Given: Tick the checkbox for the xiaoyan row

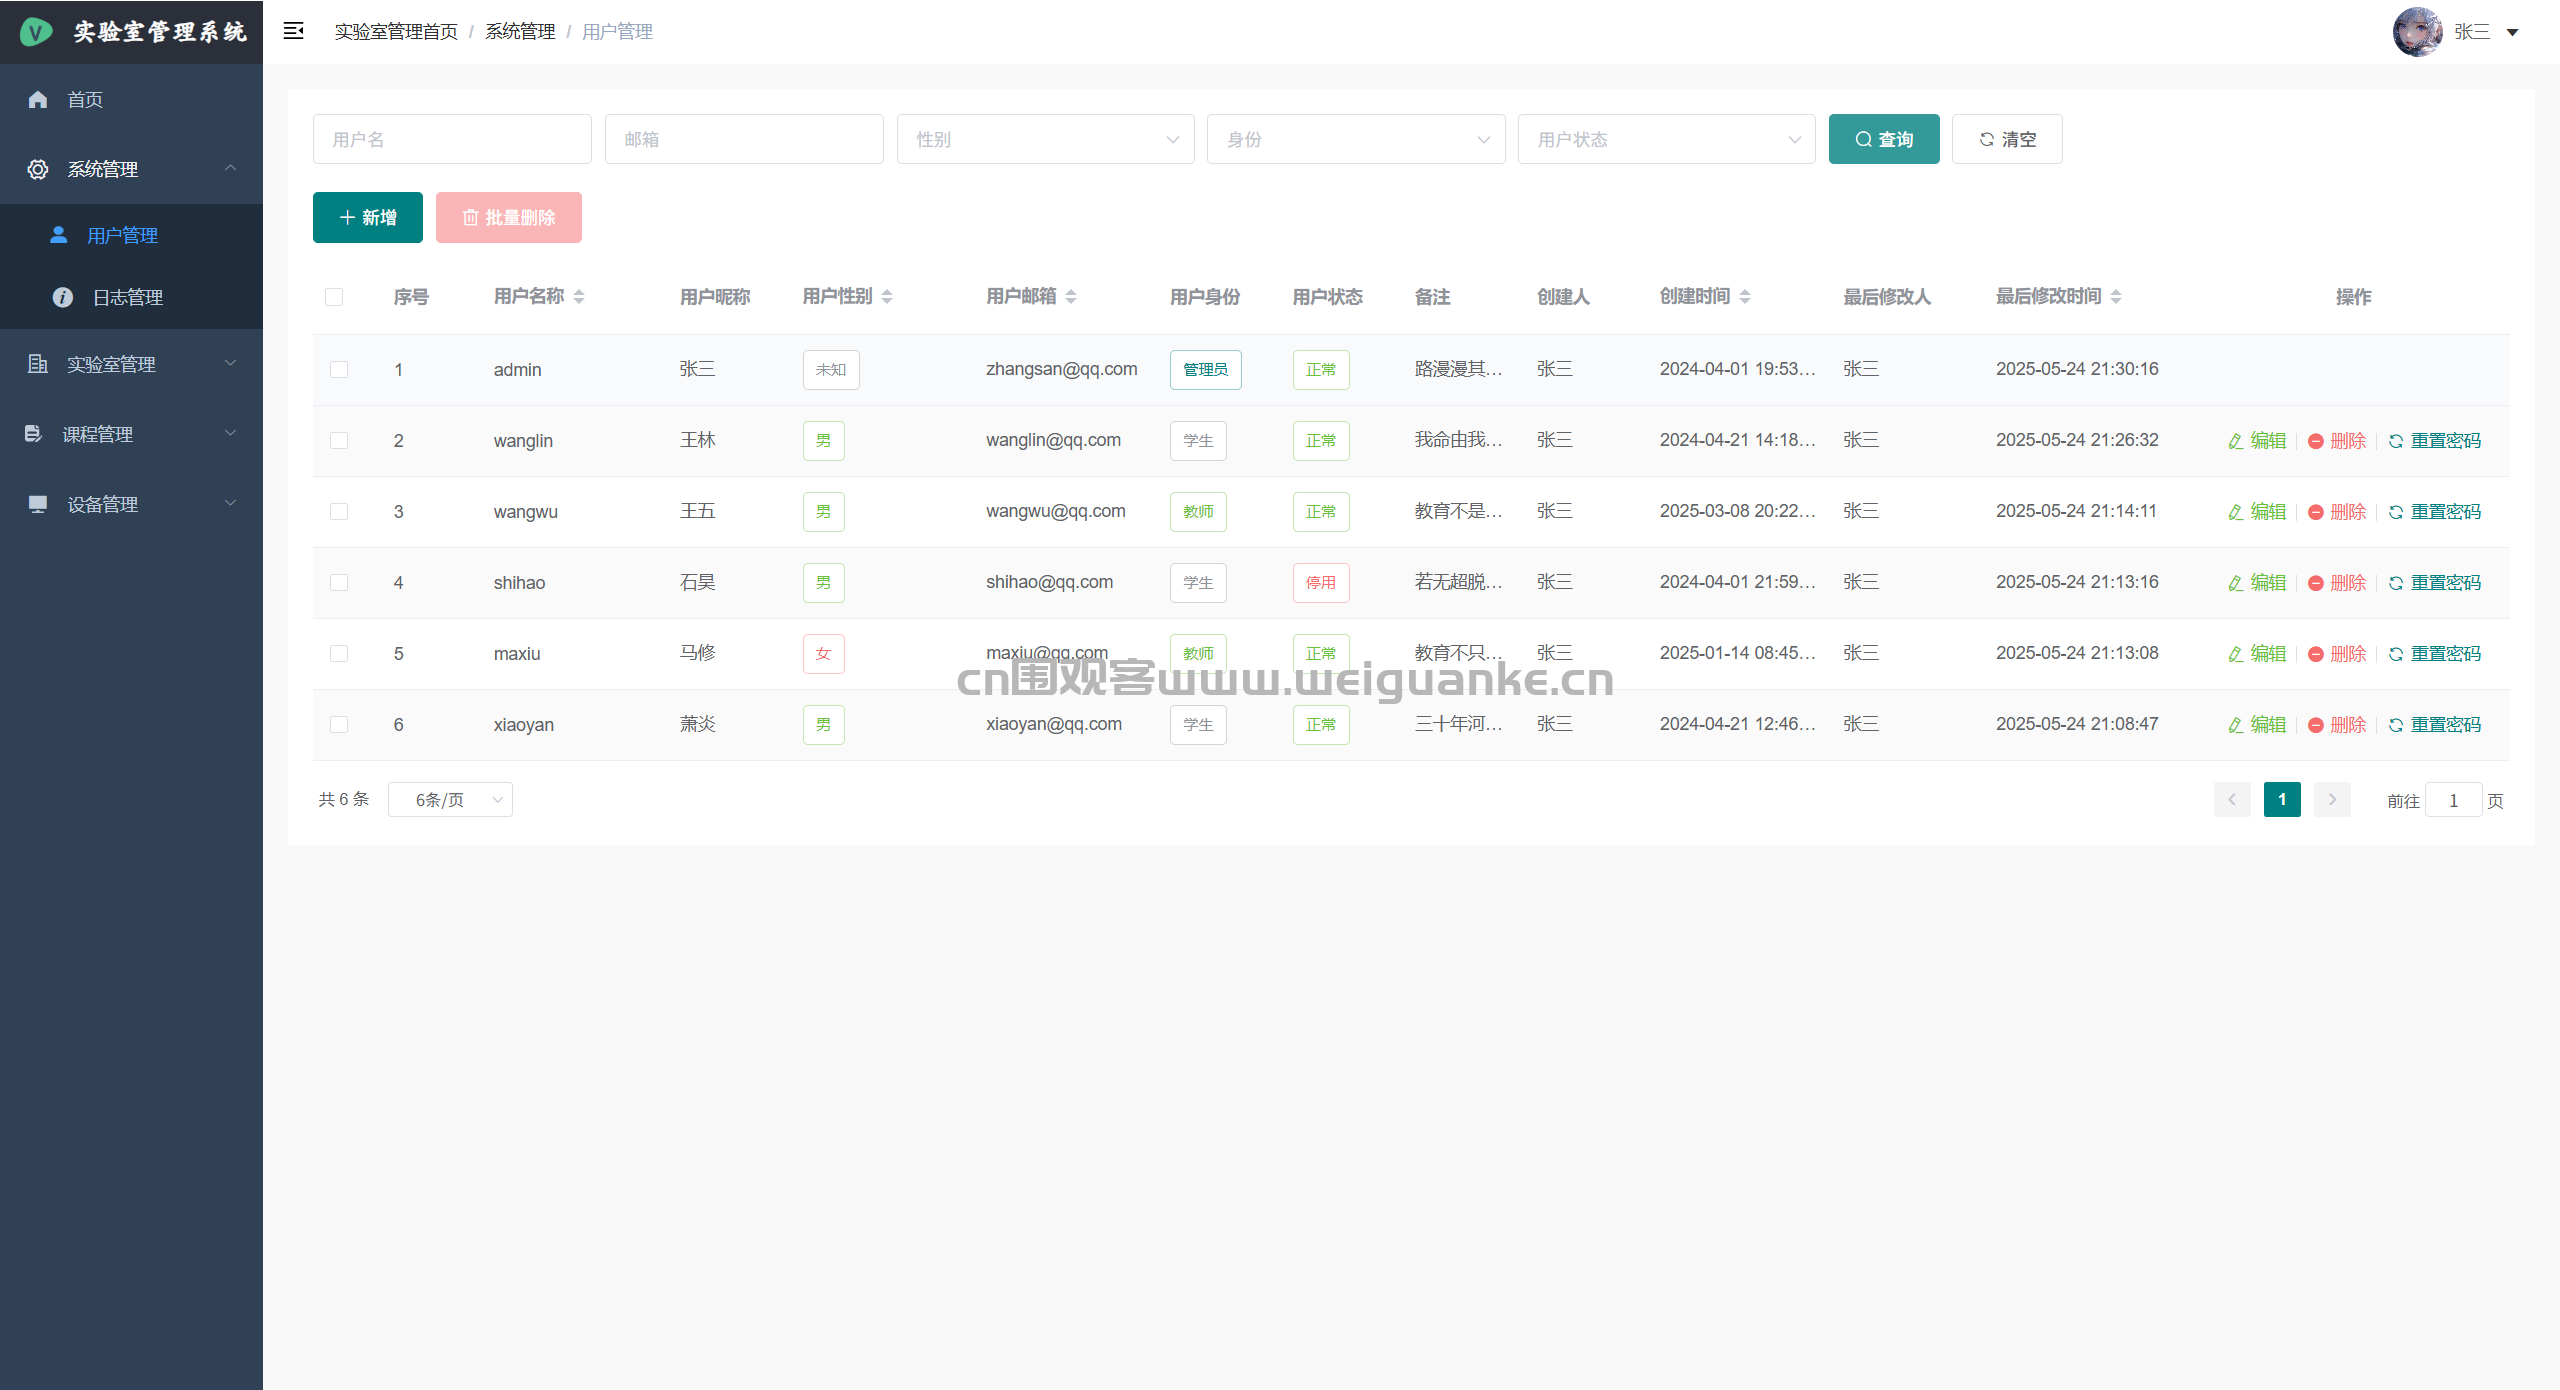Looking at the screenshot, I should pos(339,725).
